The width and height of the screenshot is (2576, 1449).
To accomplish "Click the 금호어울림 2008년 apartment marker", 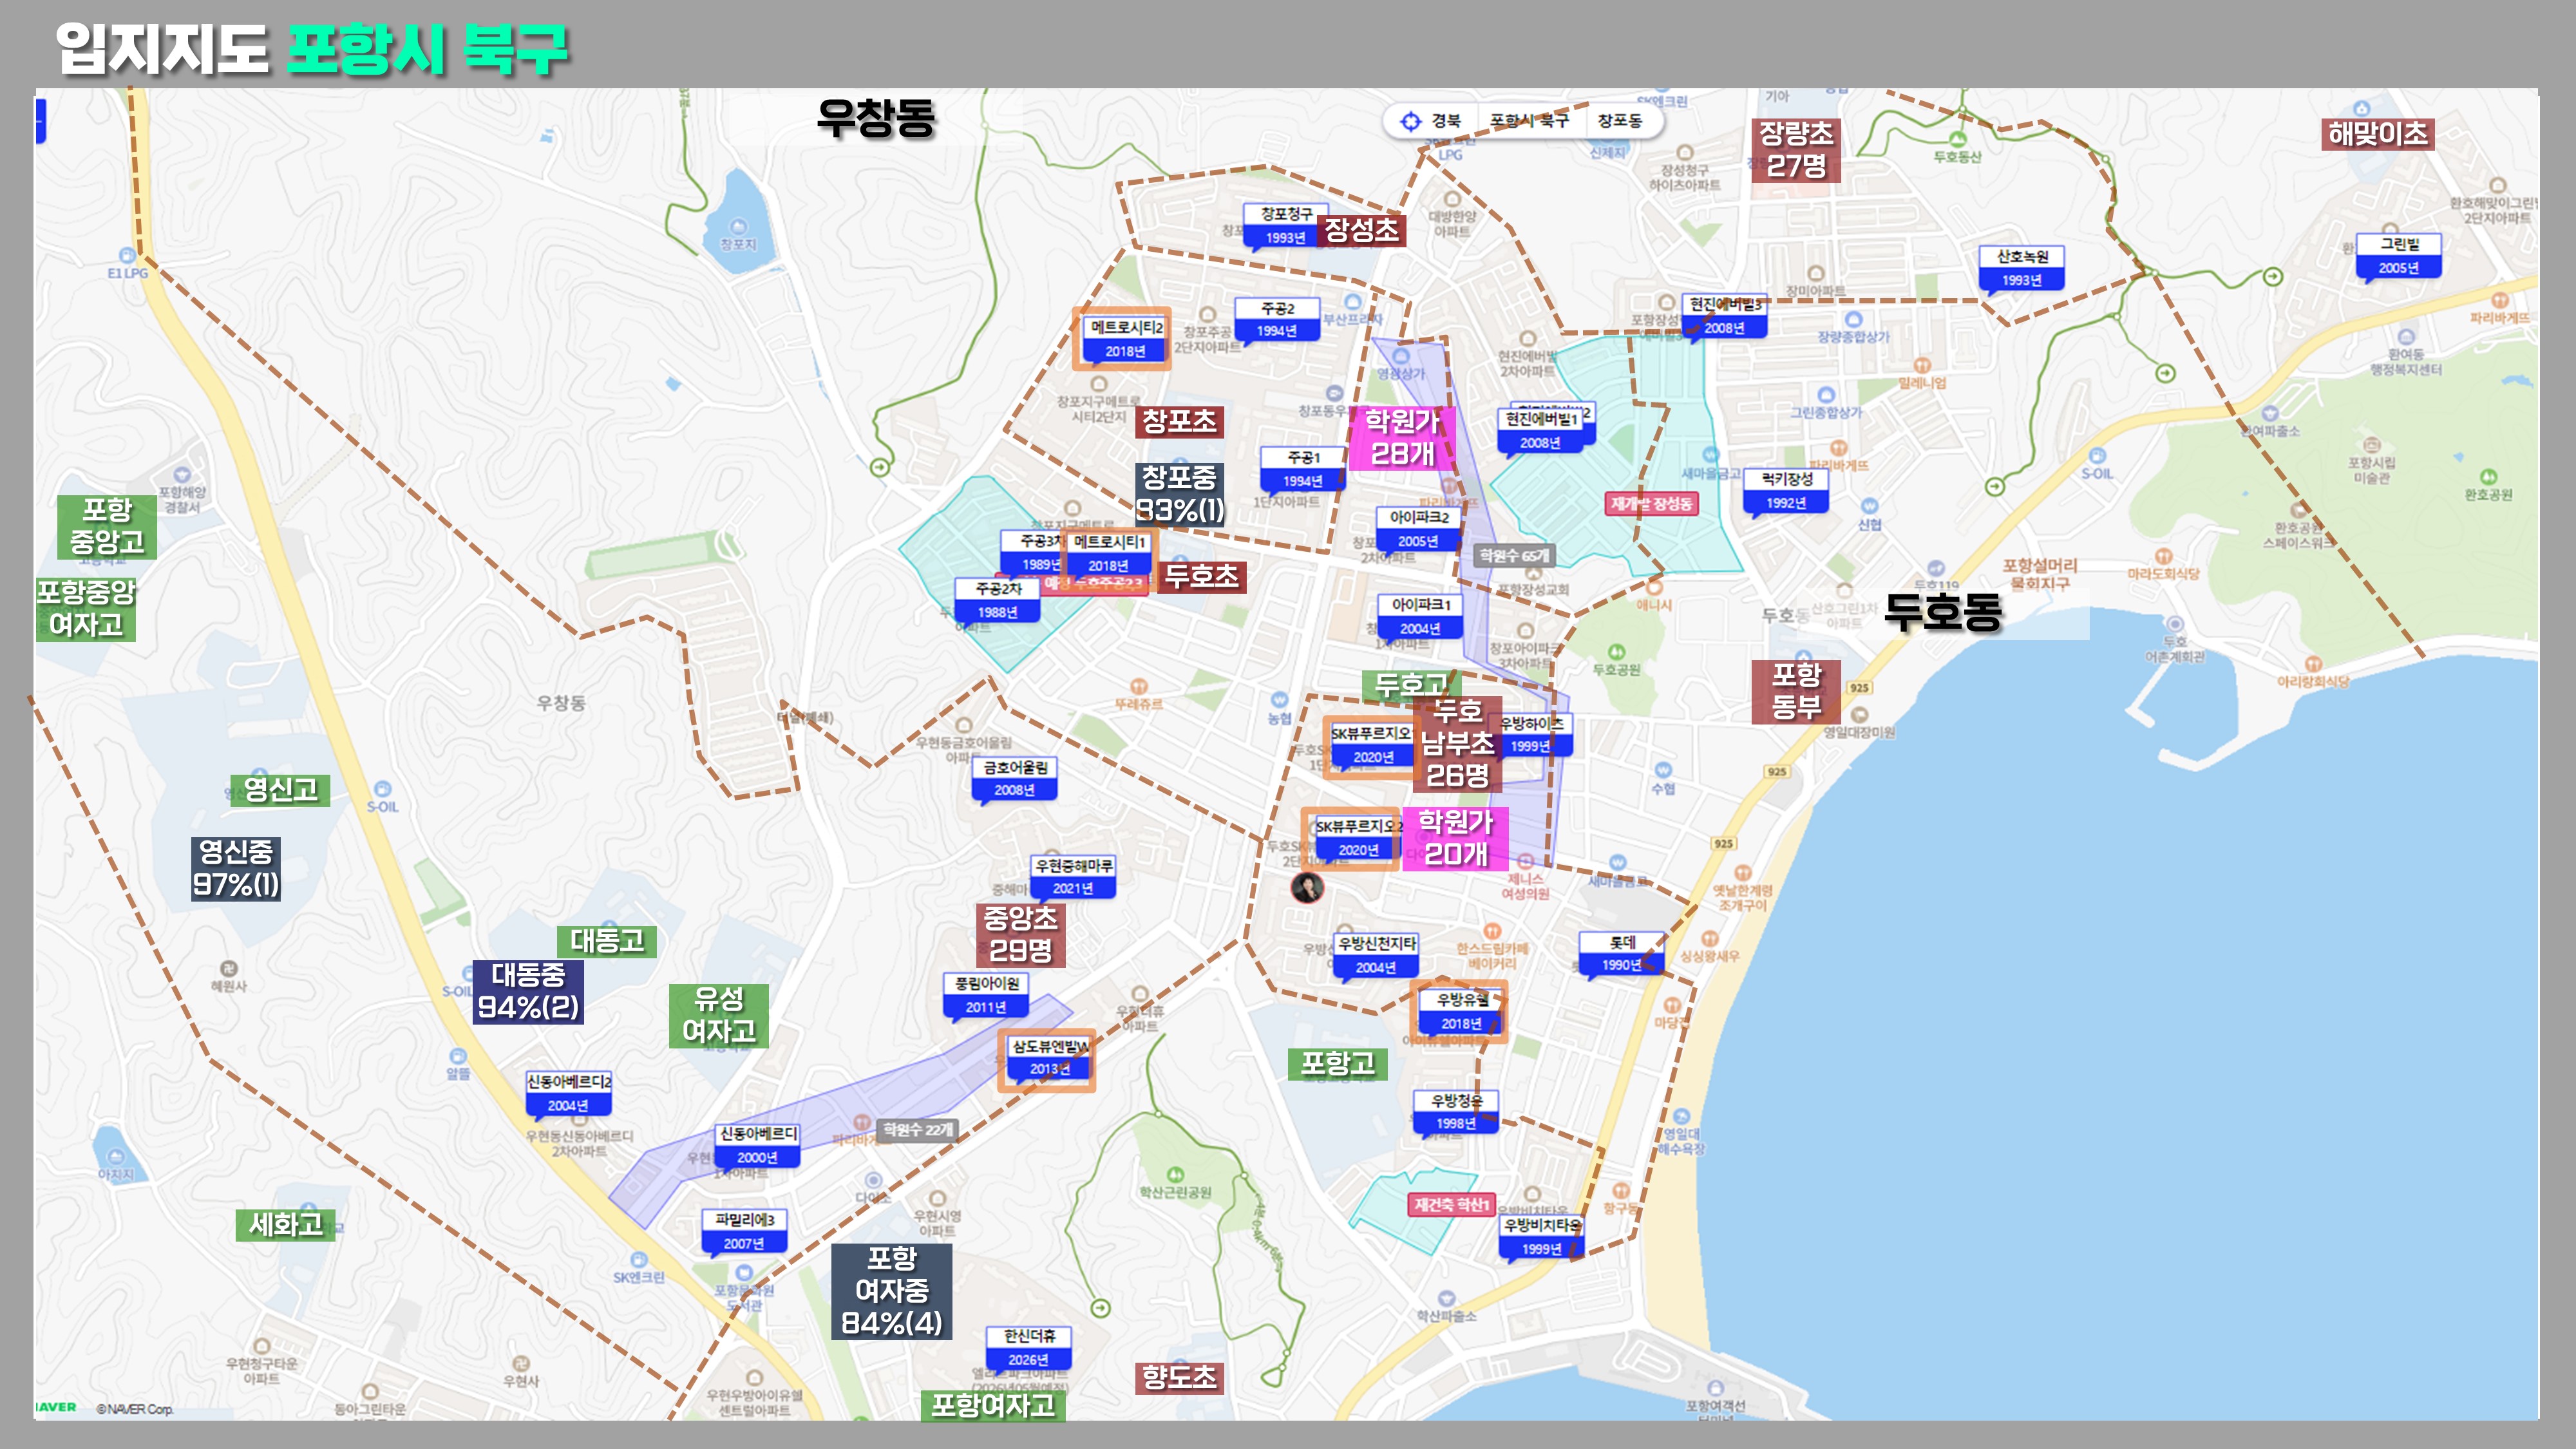I will (1015, 778).
